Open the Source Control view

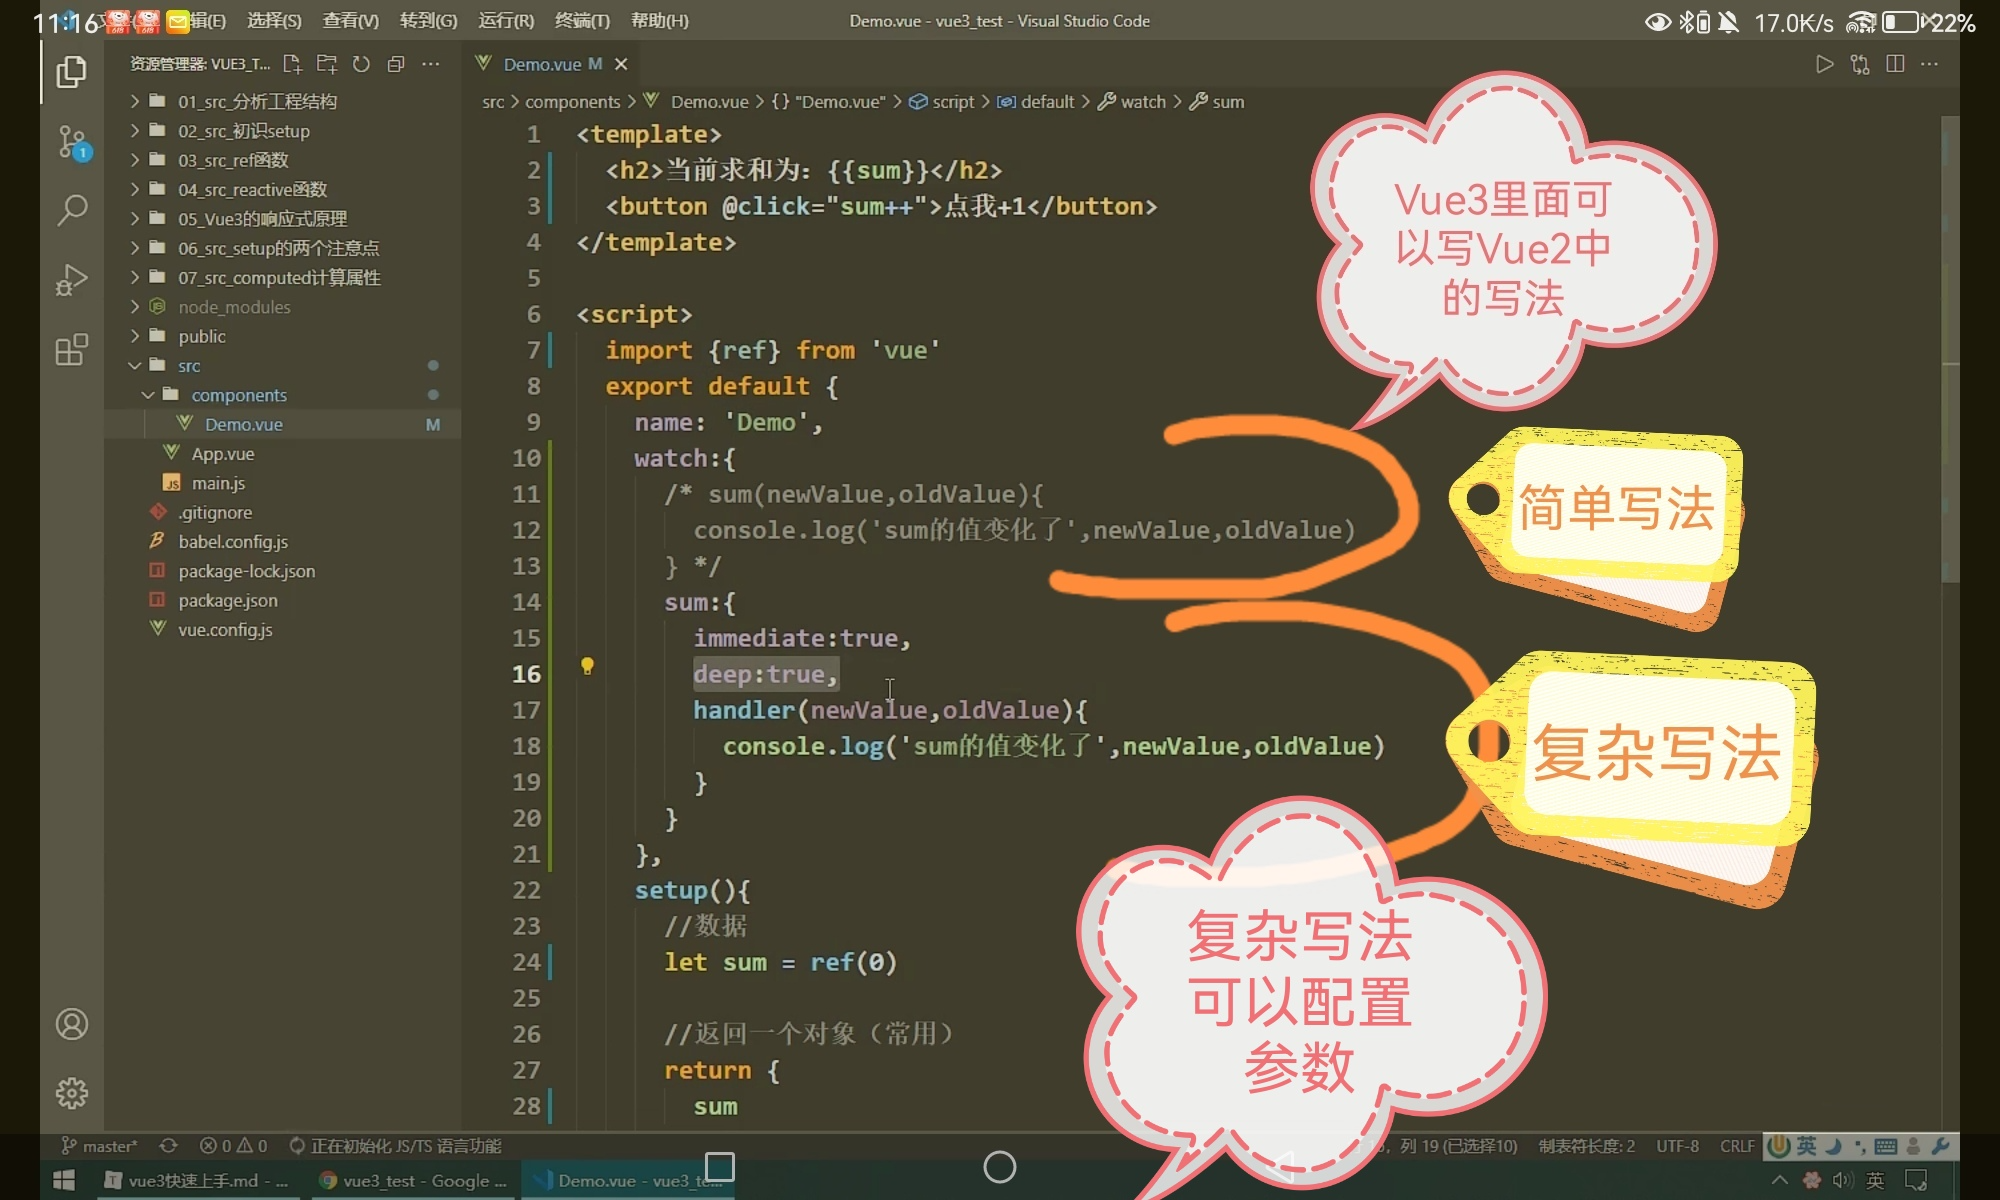[71, 142]
